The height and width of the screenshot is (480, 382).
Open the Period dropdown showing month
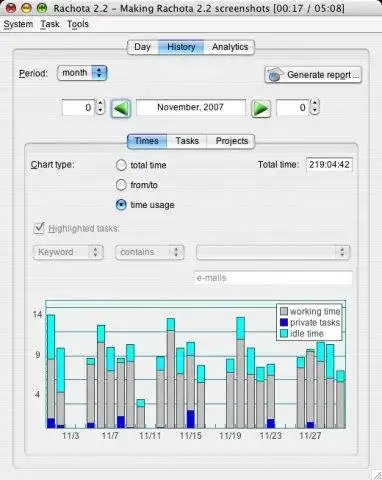(82, 73)
